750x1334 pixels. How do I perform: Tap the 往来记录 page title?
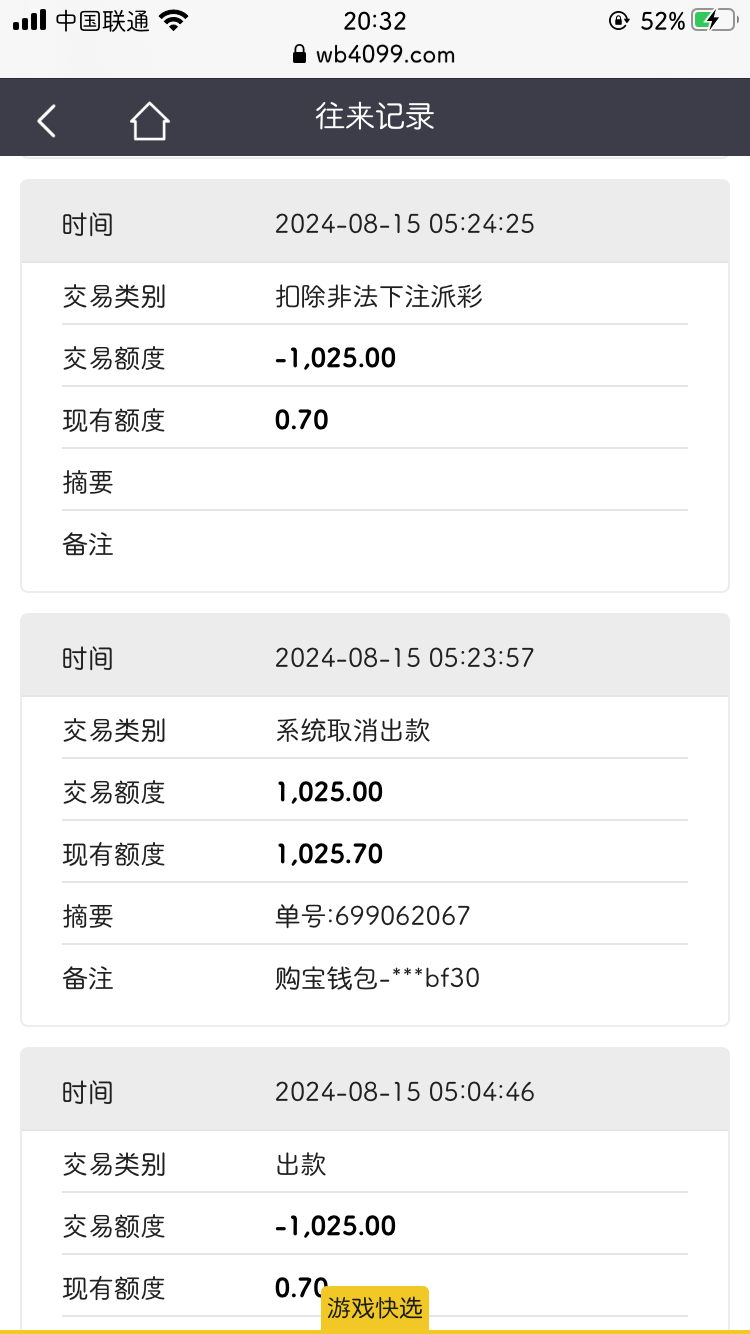coord(375,117)
